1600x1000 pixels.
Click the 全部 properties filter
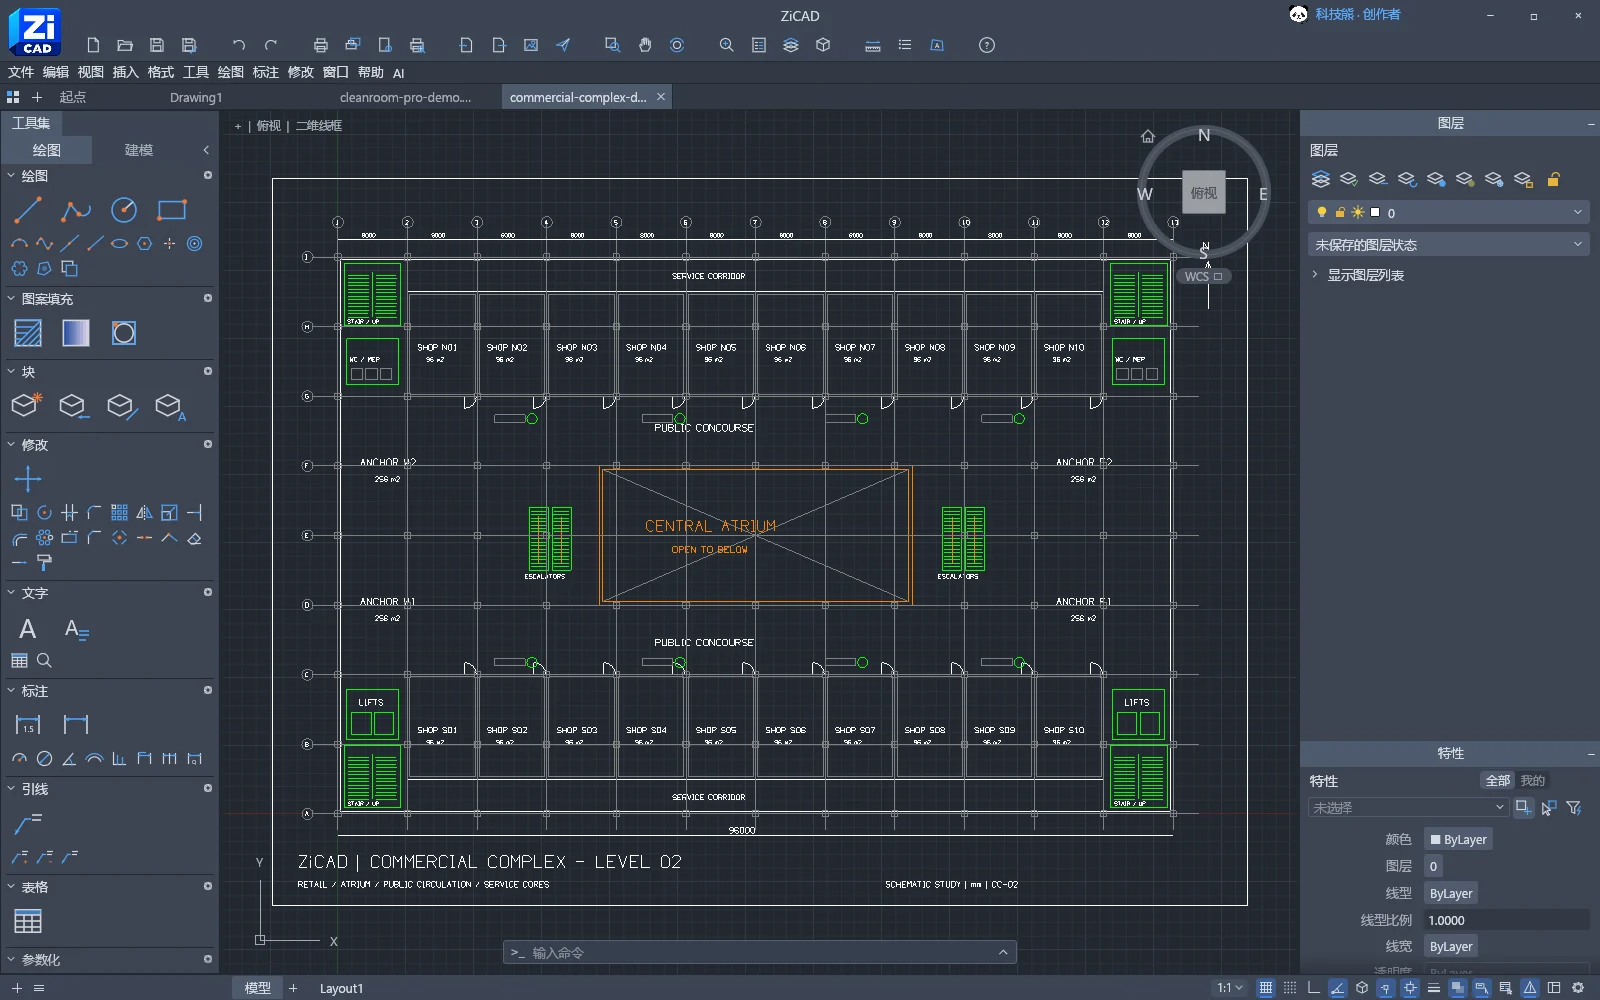[x=1497, y=780]
